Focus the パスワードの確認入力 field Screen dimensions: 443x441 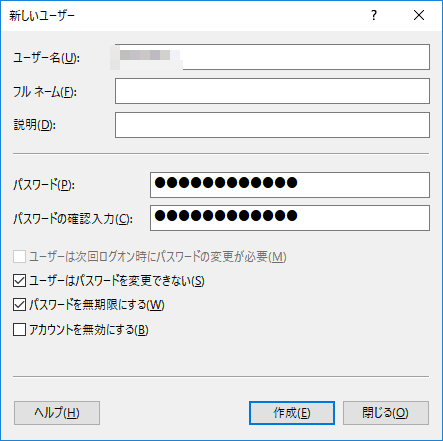(290, 218)
